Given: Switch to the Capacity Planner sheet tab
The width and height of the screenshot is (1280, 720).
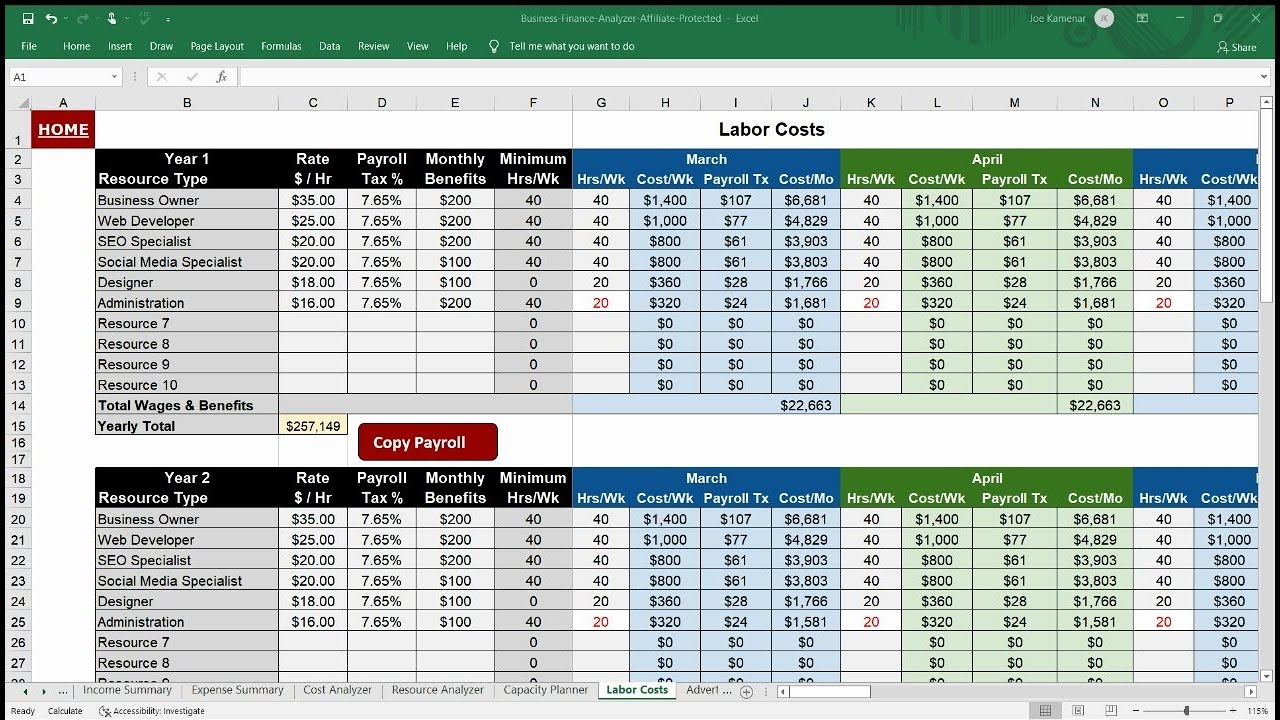Looking at the screenshot, I should click(546, 690).
